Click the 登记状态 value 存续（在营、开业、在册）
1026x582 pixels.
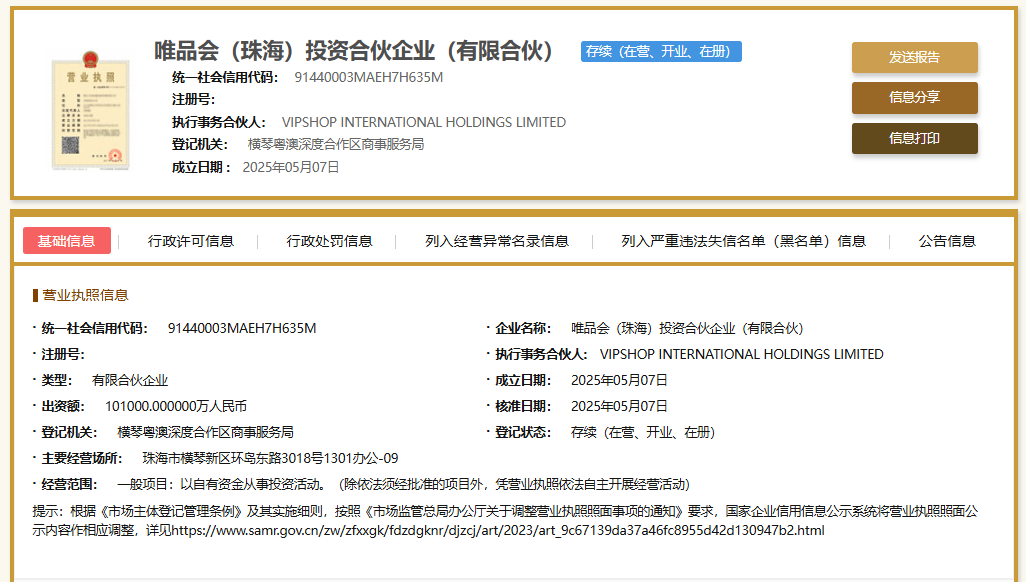tap(643, 432)
